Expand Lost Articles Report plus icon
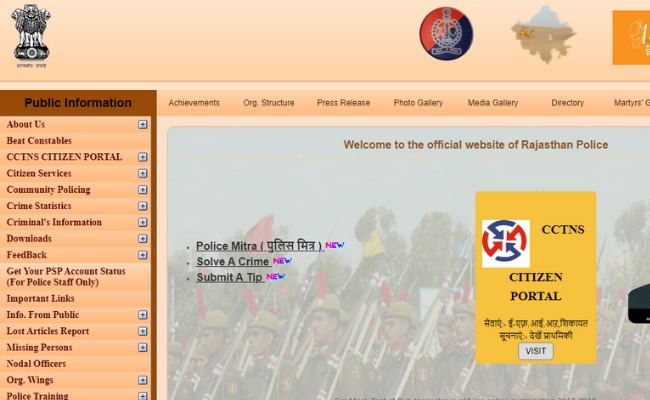This screenshot has height=400, width=650. tap(143, 331)
